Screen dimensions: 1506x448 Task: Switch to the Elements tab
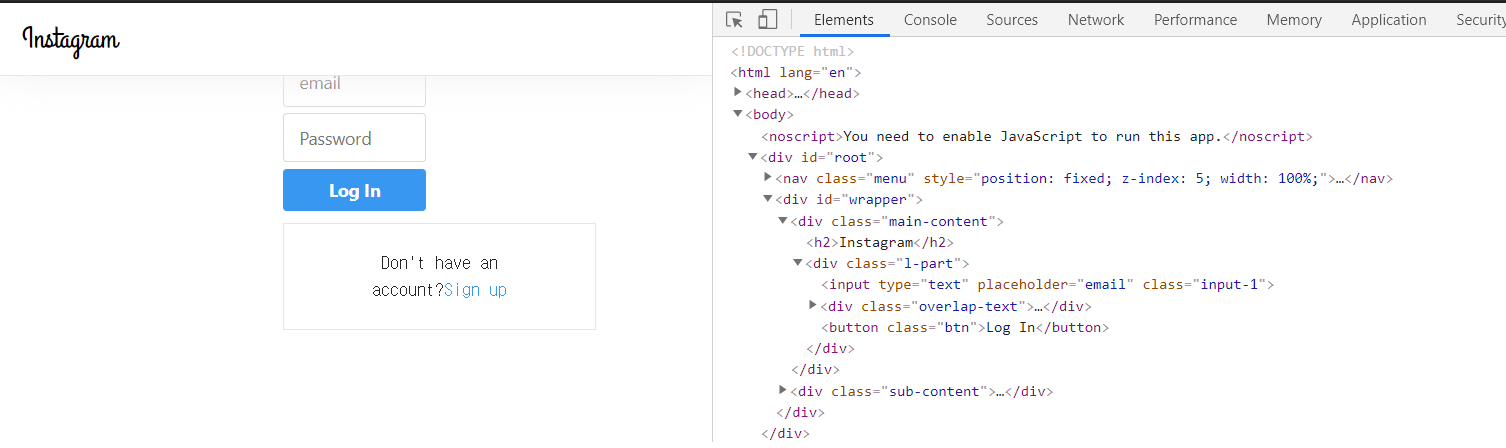click(844, 20)
